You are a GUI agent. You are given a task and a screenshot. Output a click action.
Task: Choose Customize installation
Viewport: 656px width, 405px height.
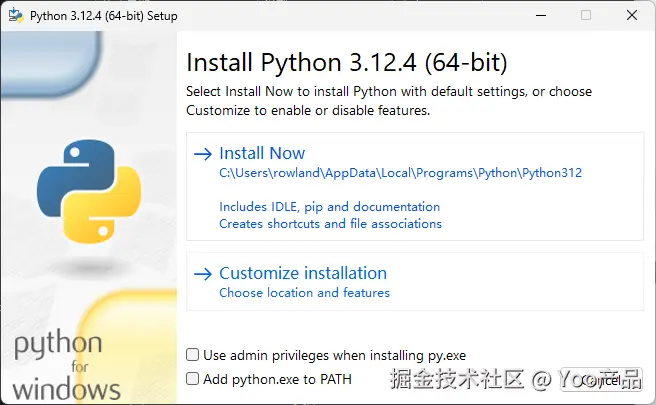tap(415, 282)
